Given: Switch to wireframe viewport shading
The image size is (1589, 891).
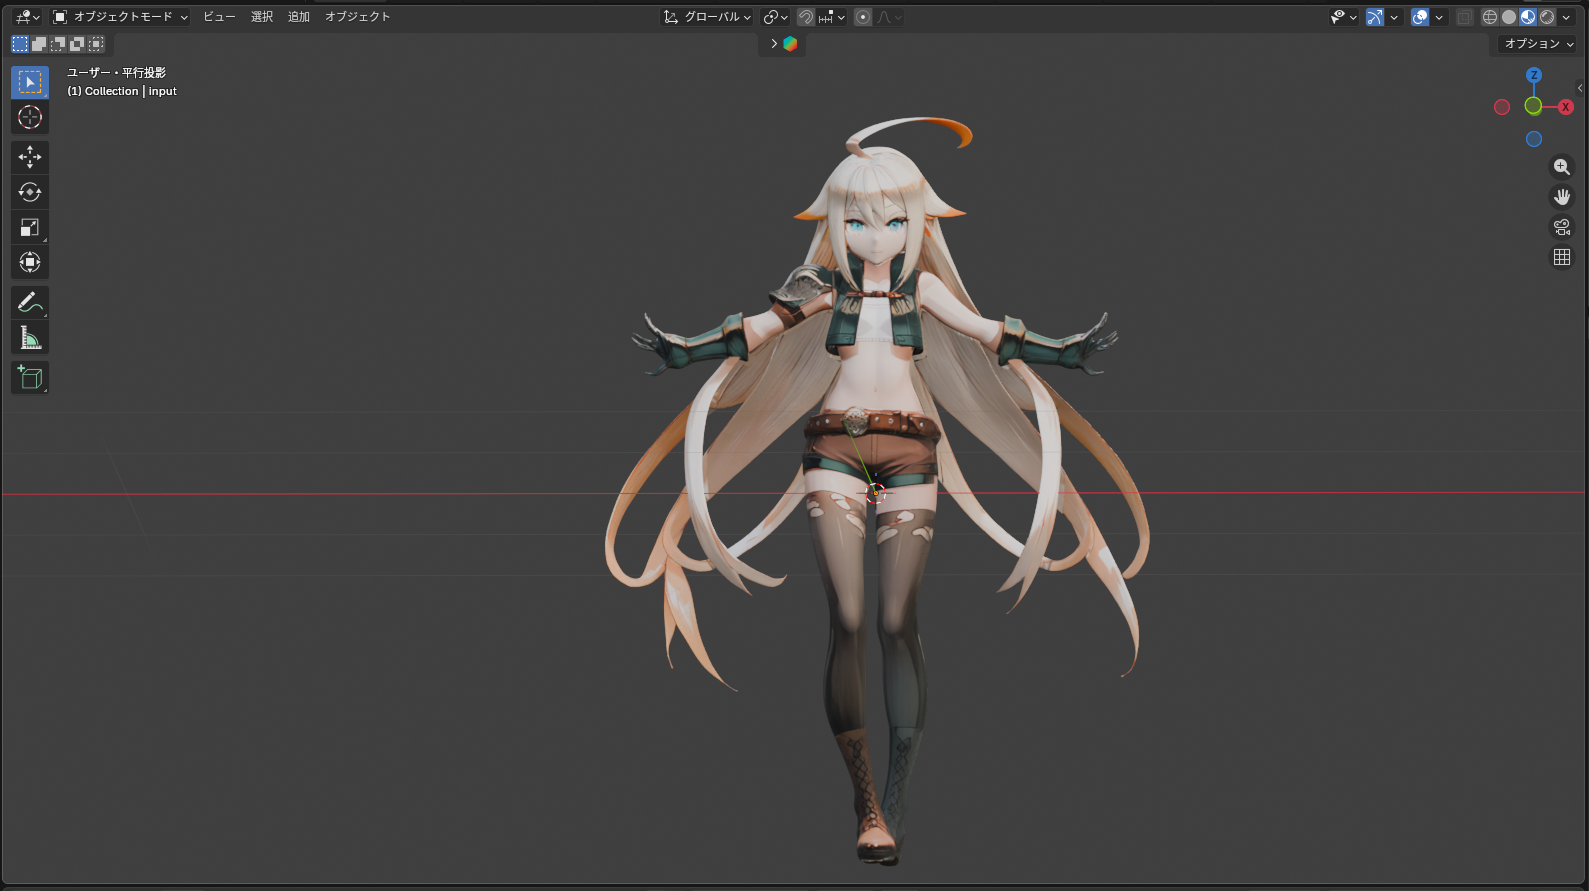Looking at the screenshot, I should click(1490, 17).
